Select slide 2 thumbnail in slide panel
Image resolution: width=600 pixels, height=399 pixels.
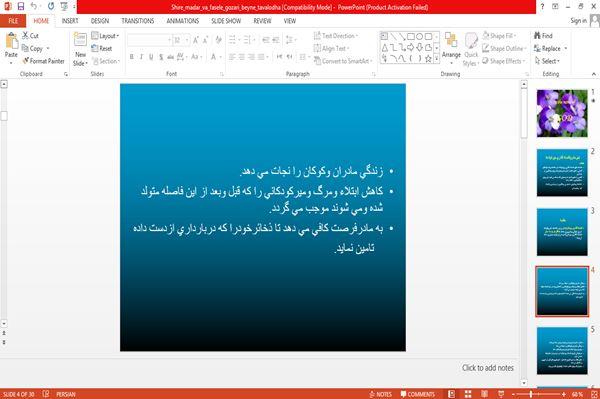(x=562, y=173)
